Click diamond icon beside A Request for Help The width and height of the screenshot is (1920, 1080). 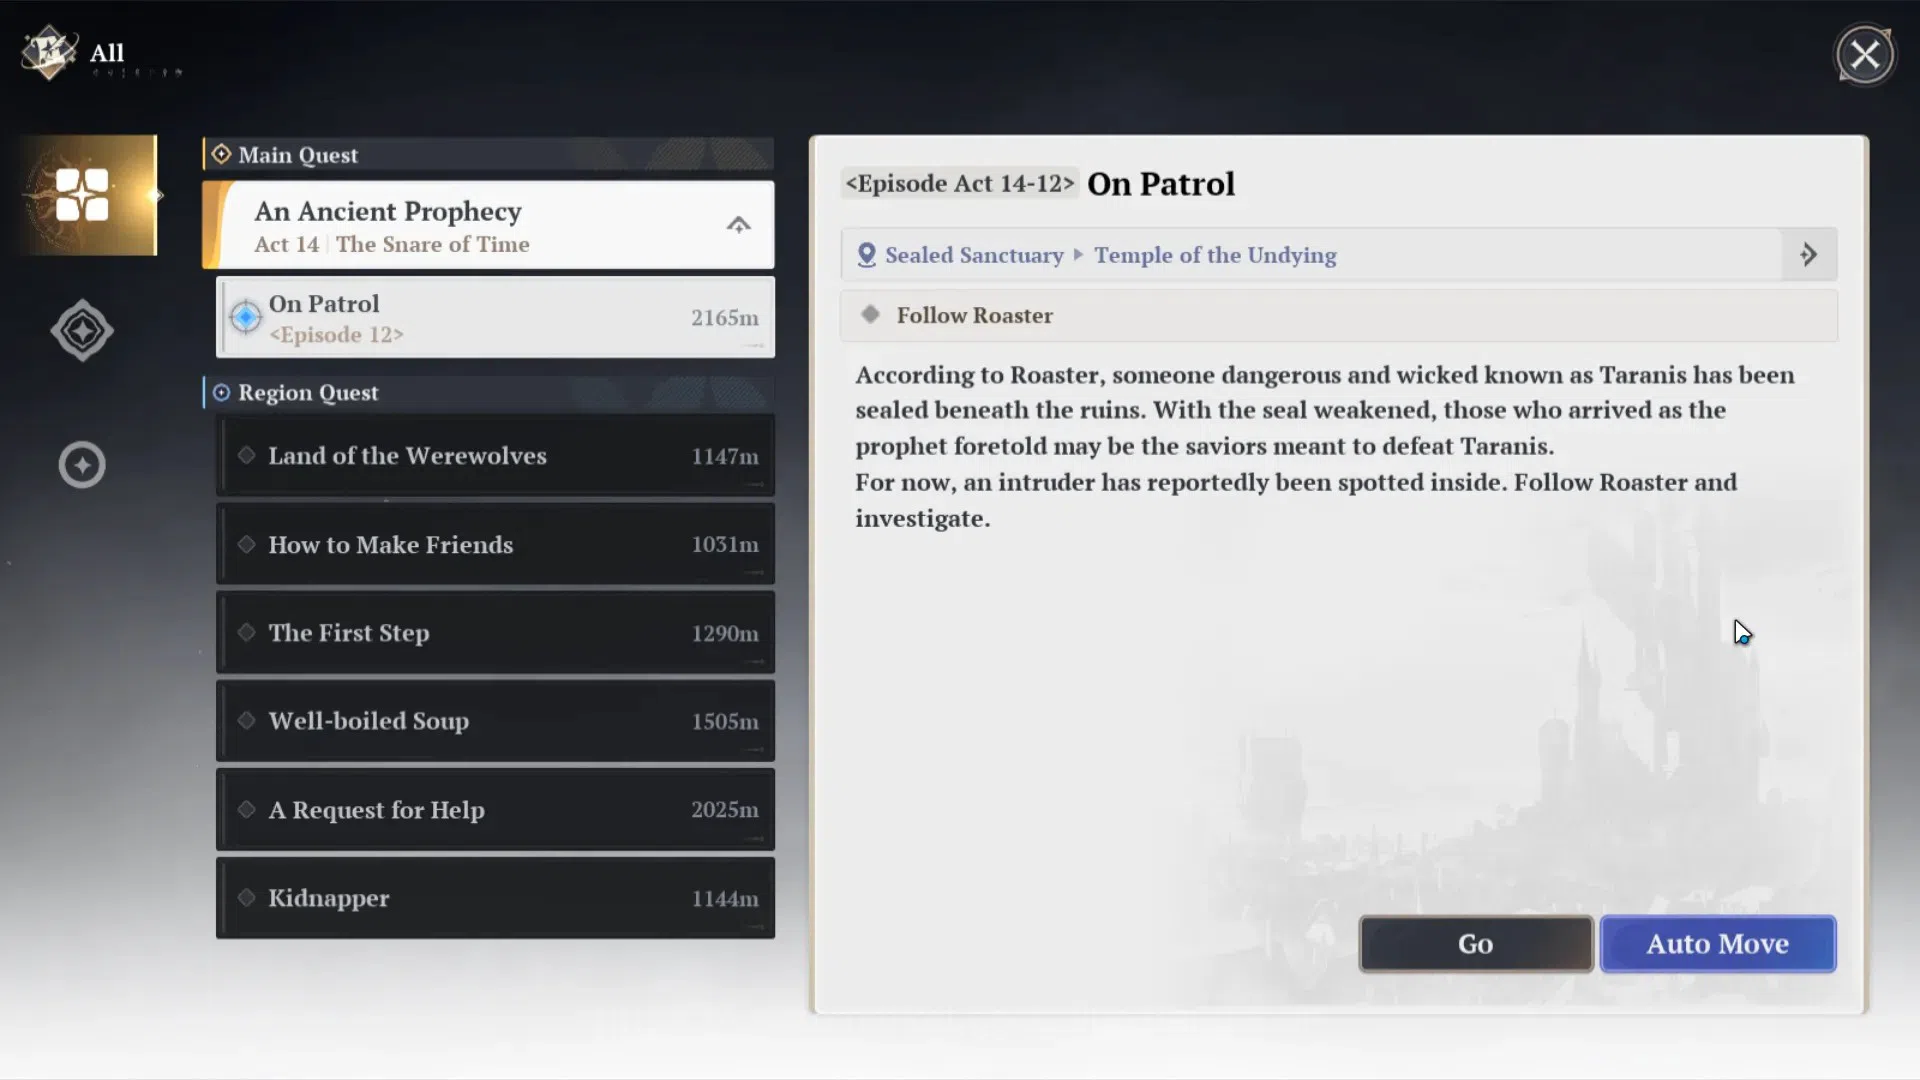click(x=246, y=810)
